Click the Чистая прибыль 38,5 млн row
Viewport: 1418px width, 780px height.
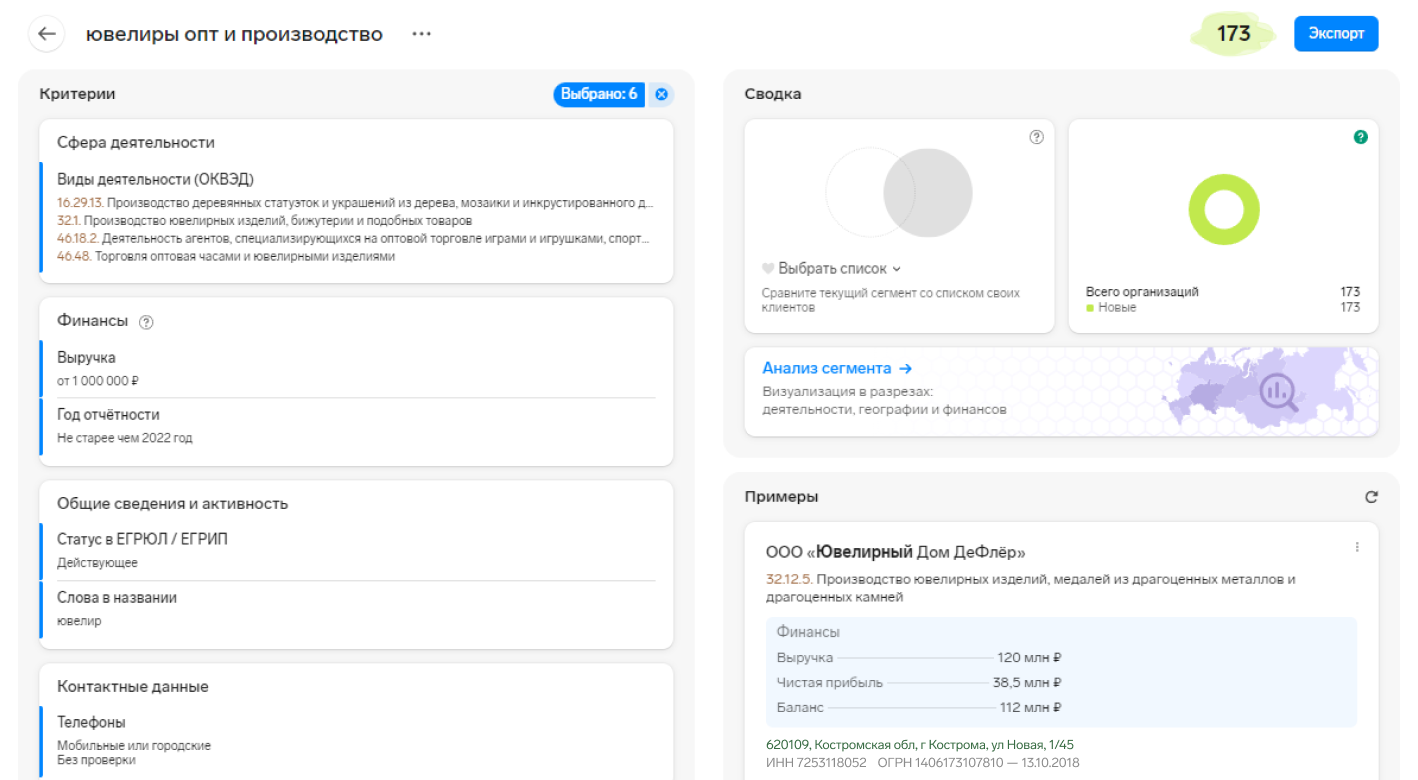[919, 682]
